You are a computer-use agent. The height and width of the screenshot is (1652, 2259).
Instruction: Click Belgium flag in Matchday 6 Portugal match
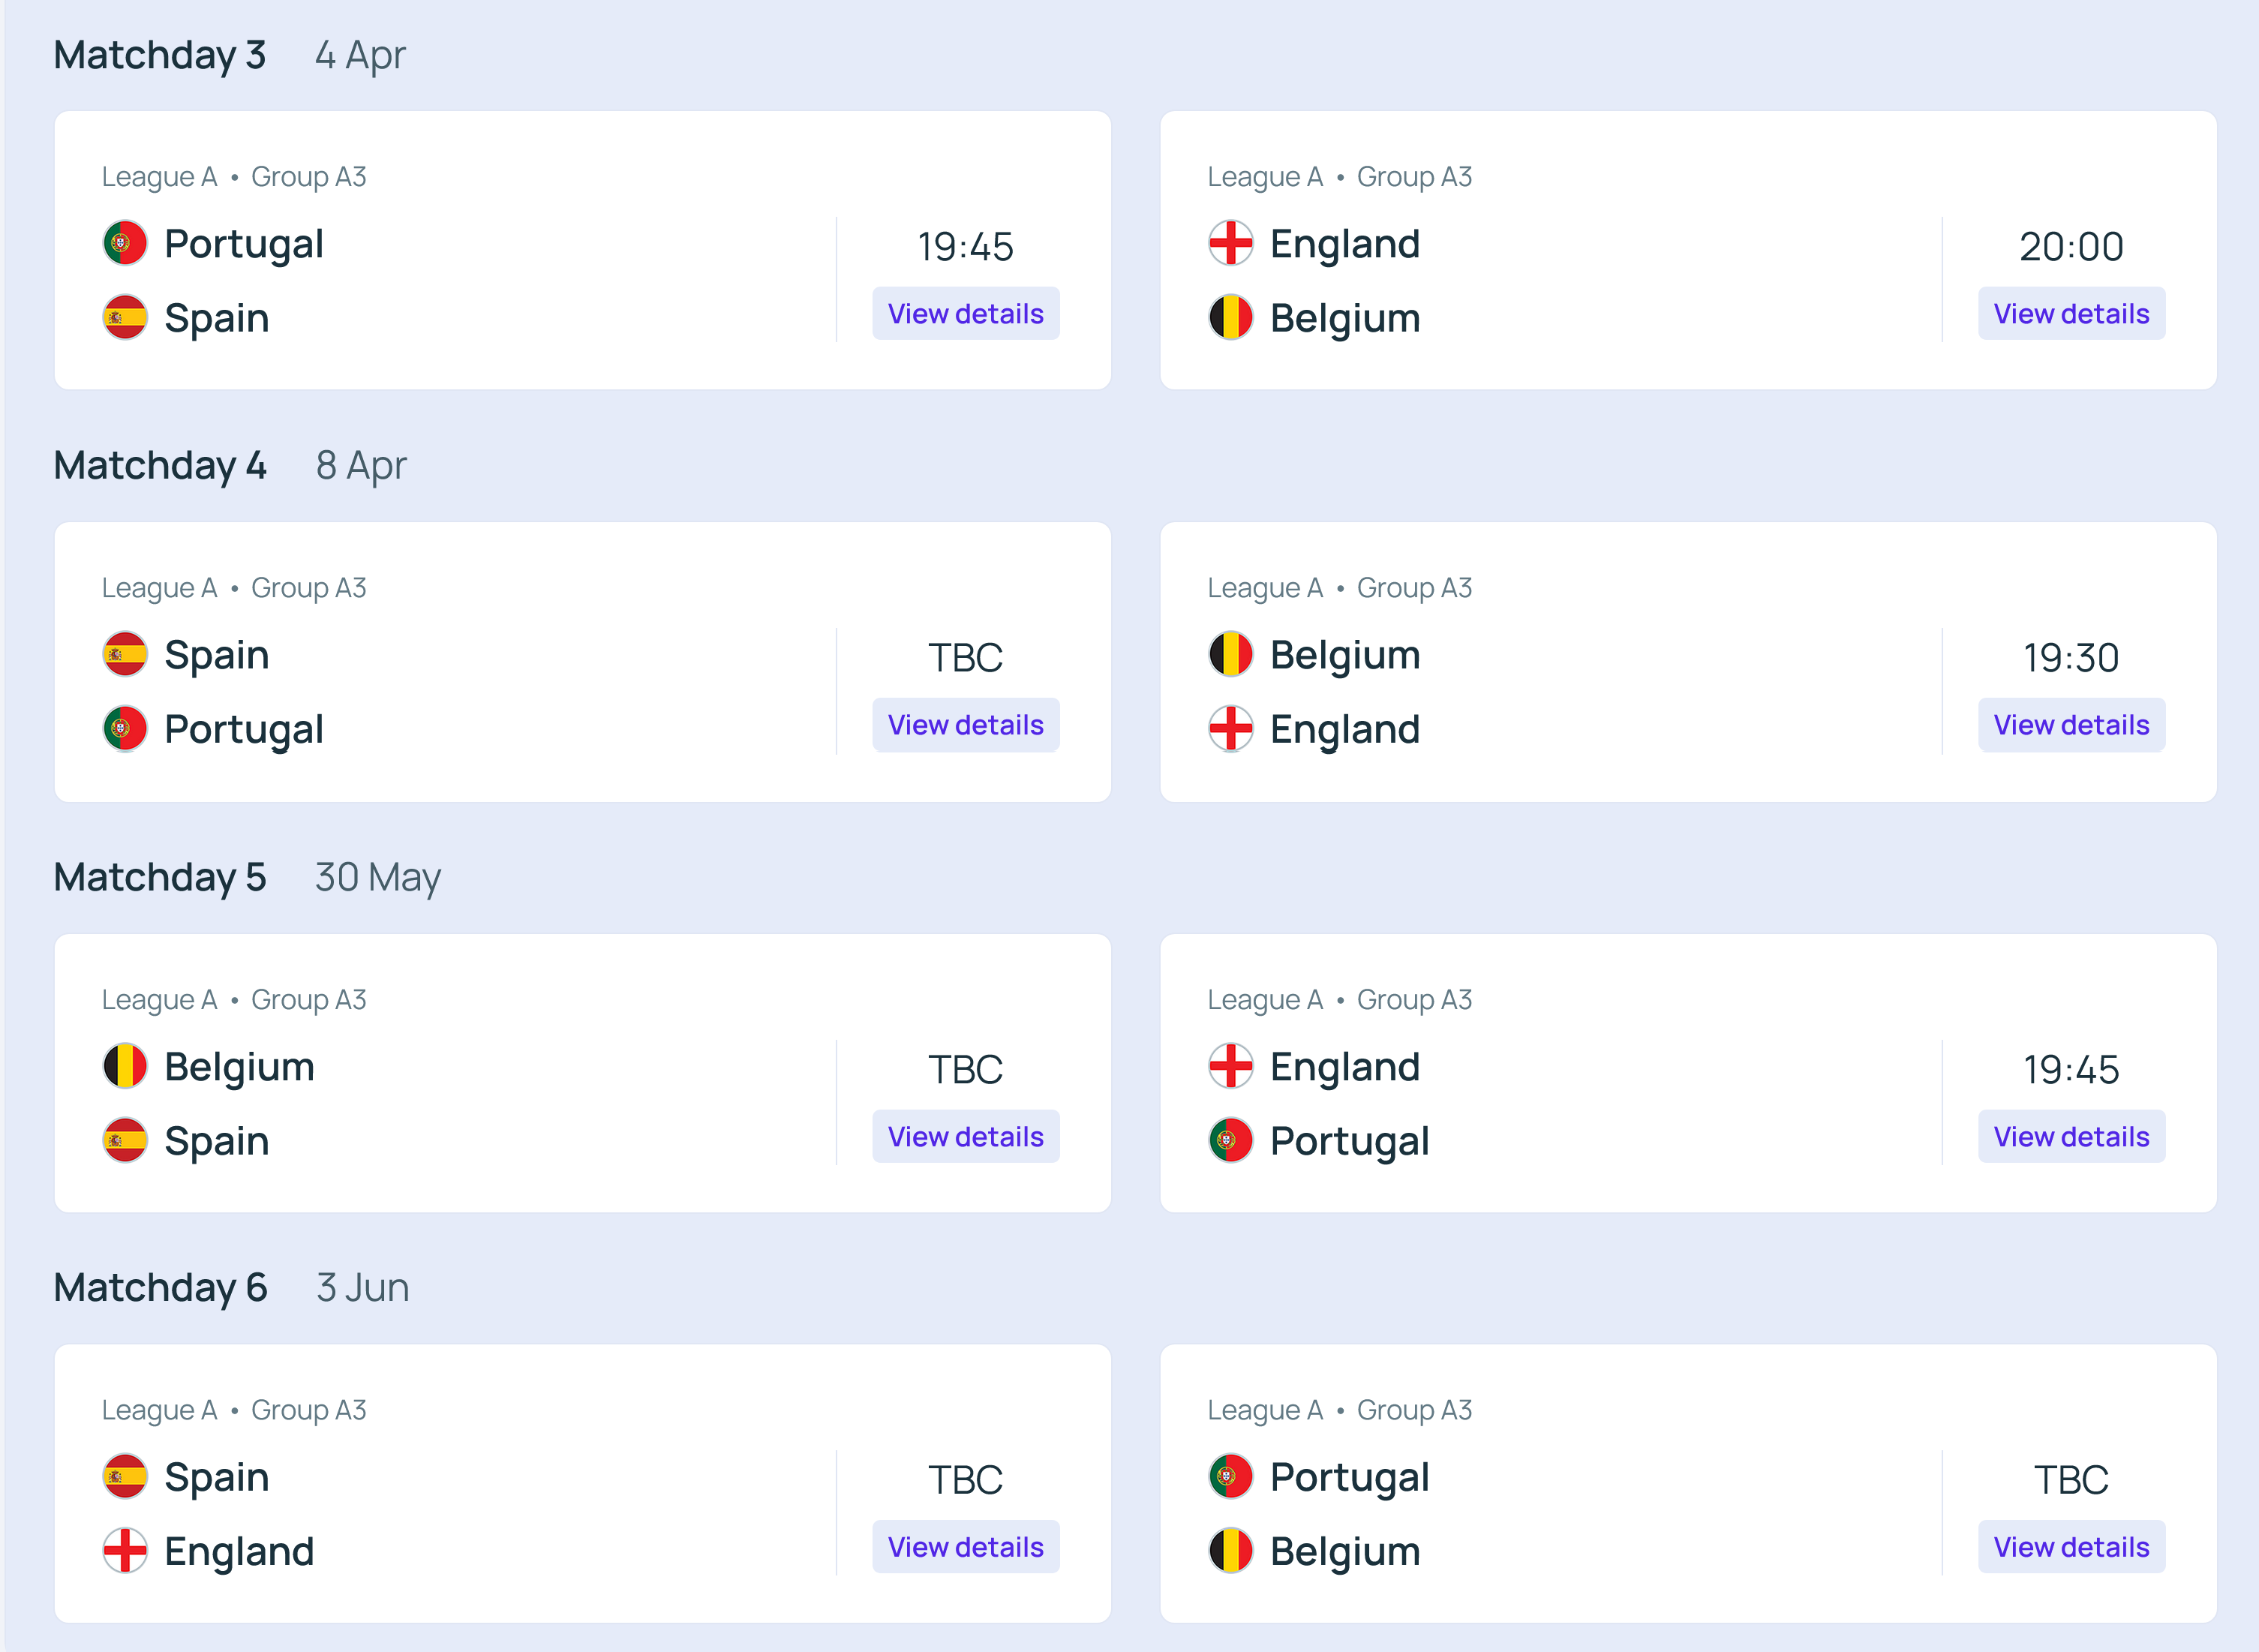(1231, 1550)
